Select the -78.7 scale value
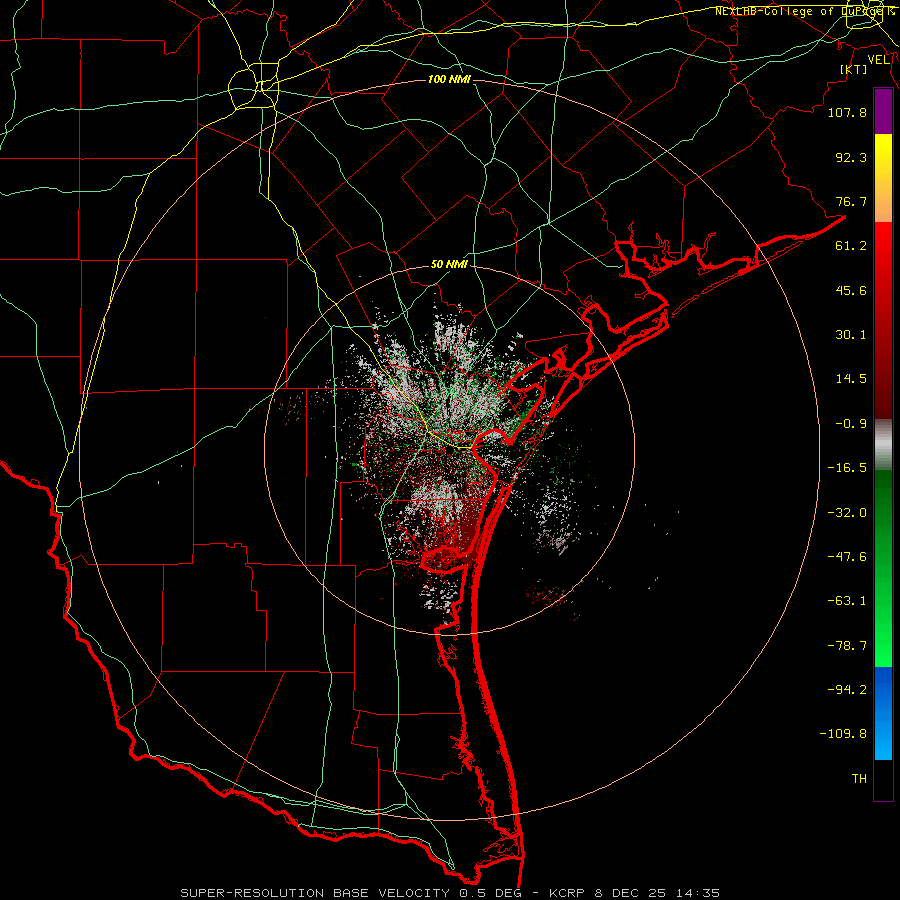The image size is (900, 900). (847, 646)
